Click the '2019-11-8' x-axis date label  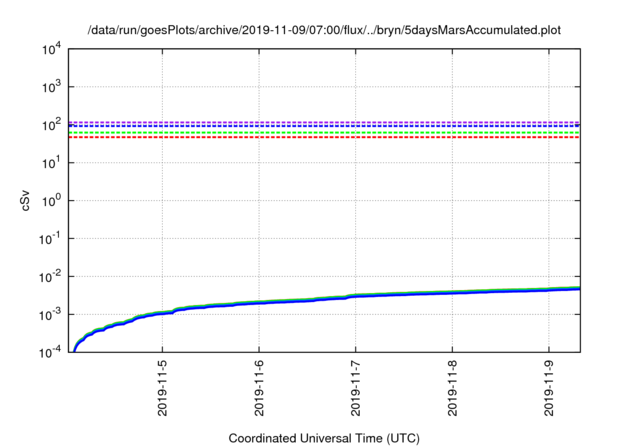pyautogui.click(x=452, y=388)
